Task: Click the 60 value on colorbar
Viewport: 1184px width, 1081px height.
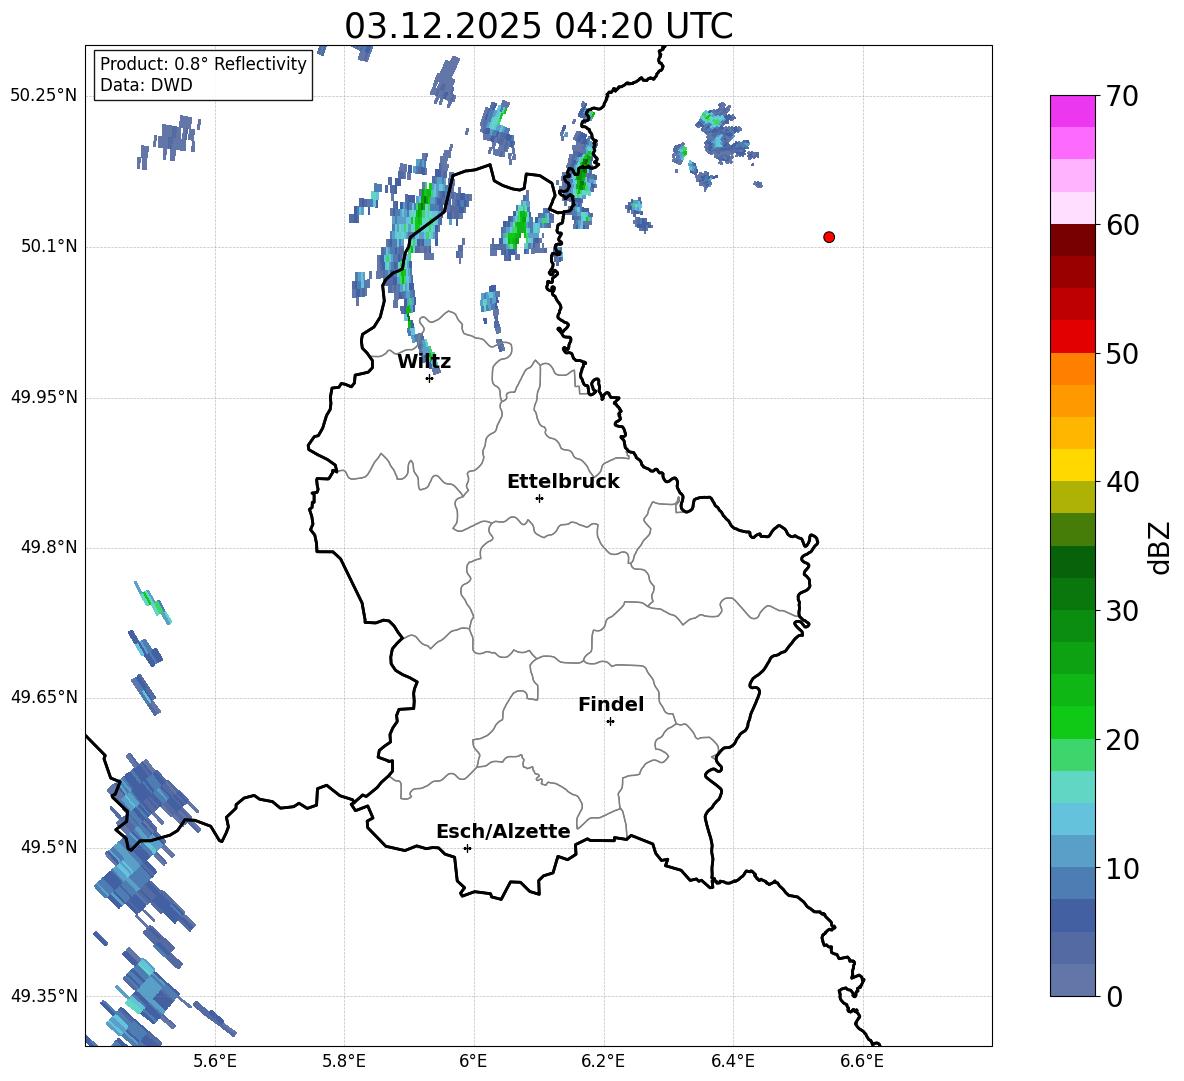Action: coord(1122,225)
